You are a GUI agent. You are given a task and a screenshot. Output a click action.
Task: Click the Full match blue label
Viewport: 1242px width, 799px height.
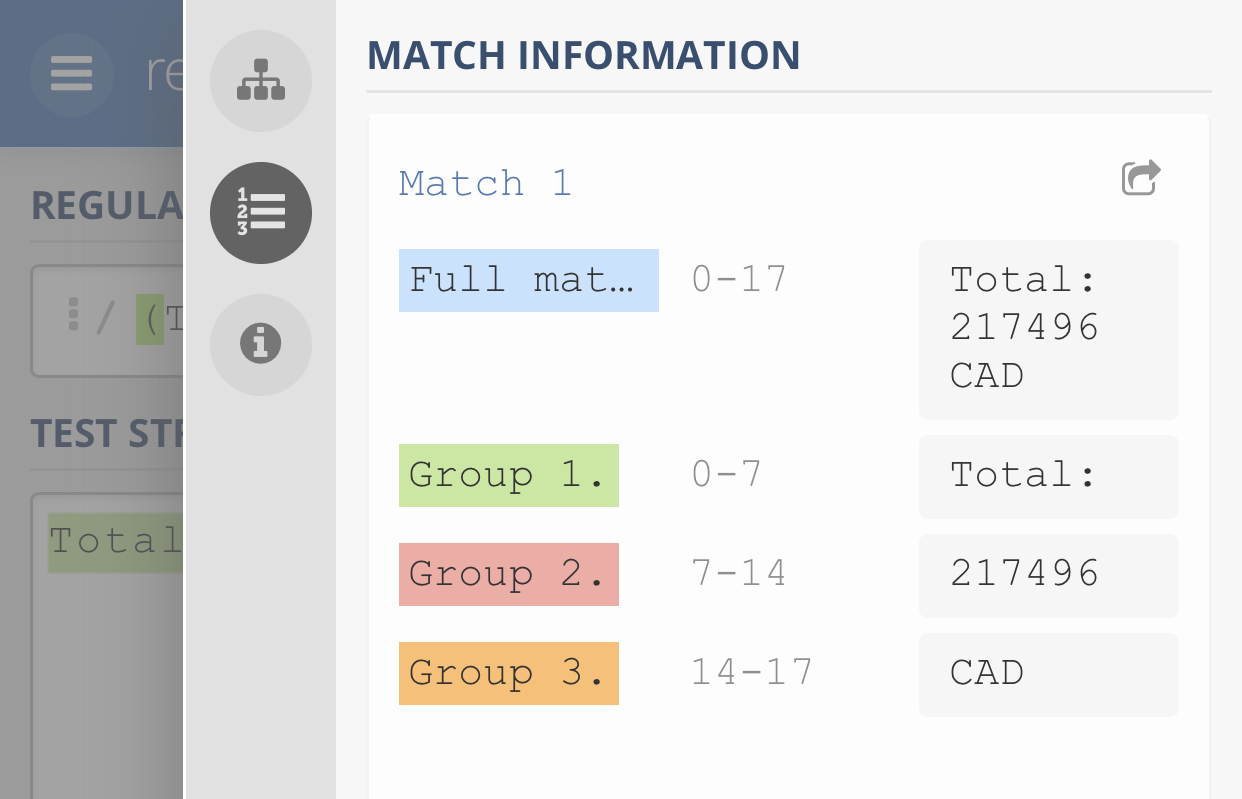click(528, 280)
